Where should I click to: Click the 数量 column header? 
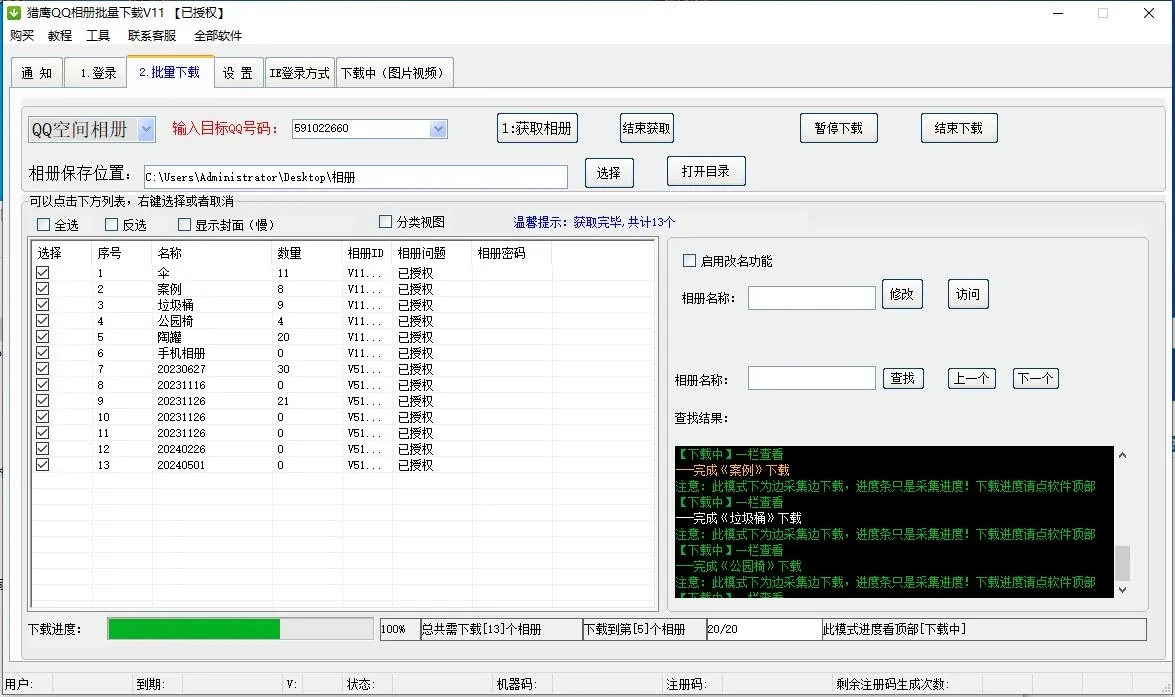pos(306,253)
